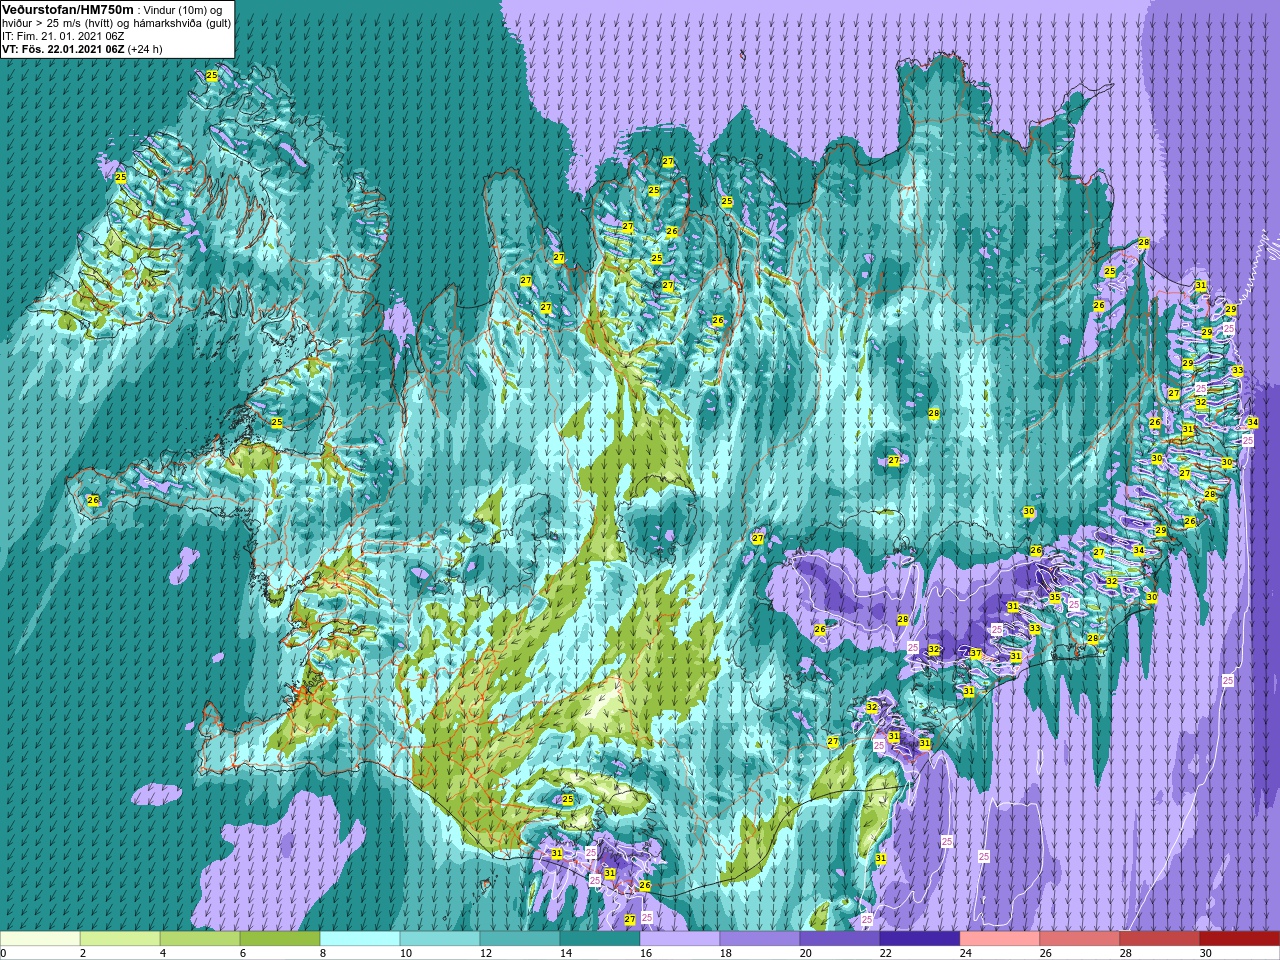Click the legend scale tick label 6
This screenshot has width=1280, height=960.
(242, 953)
